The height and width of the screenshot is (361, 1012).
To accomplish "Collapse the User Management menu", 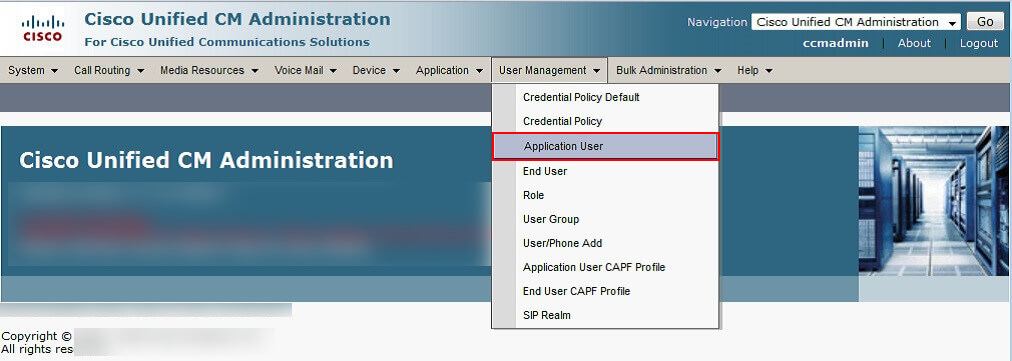I will click(x=549, y=70).
